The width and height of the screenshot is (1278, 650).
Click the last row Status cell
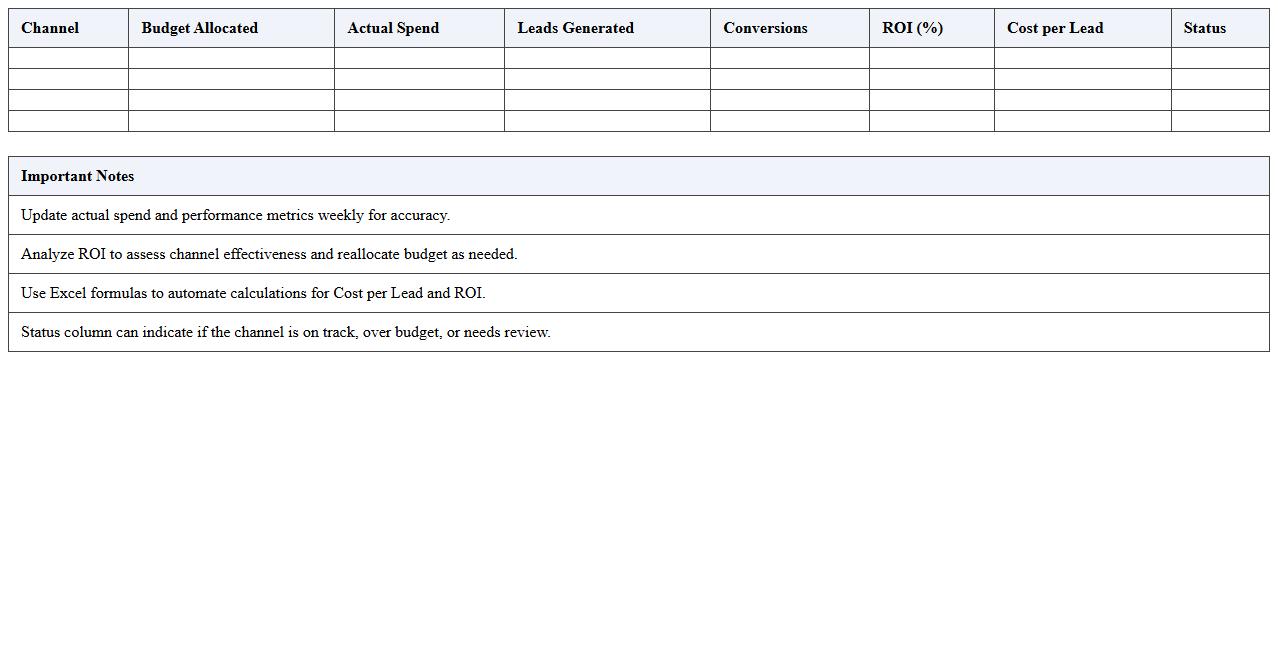click(1219, 122)
